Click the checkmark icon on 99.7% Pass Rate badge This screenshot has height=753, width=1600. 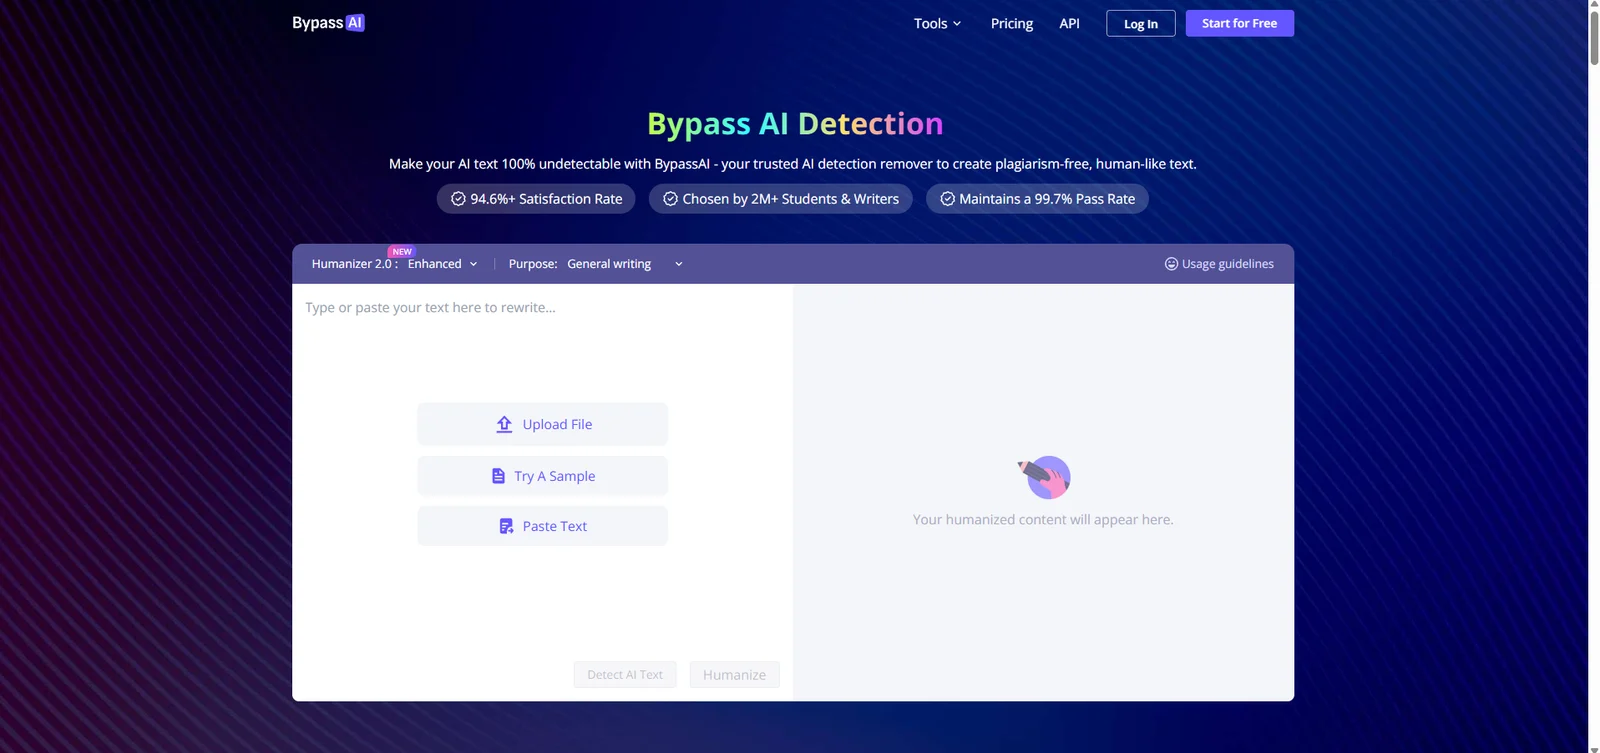(x=947, y=199)
